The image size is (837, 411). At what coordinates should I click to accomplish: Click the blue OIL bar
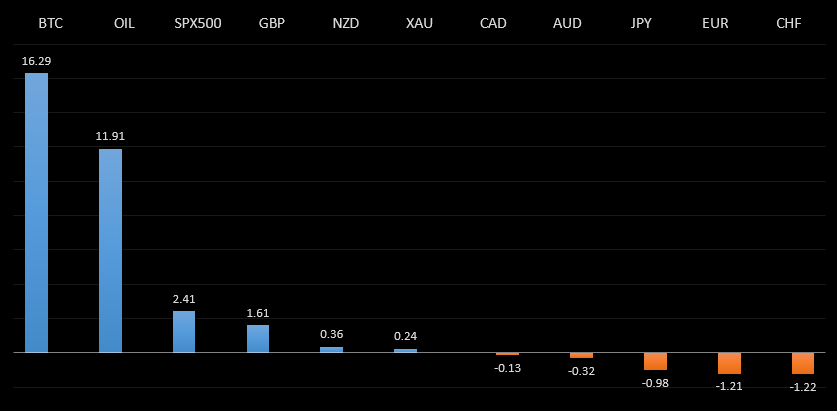click(110, 250)
